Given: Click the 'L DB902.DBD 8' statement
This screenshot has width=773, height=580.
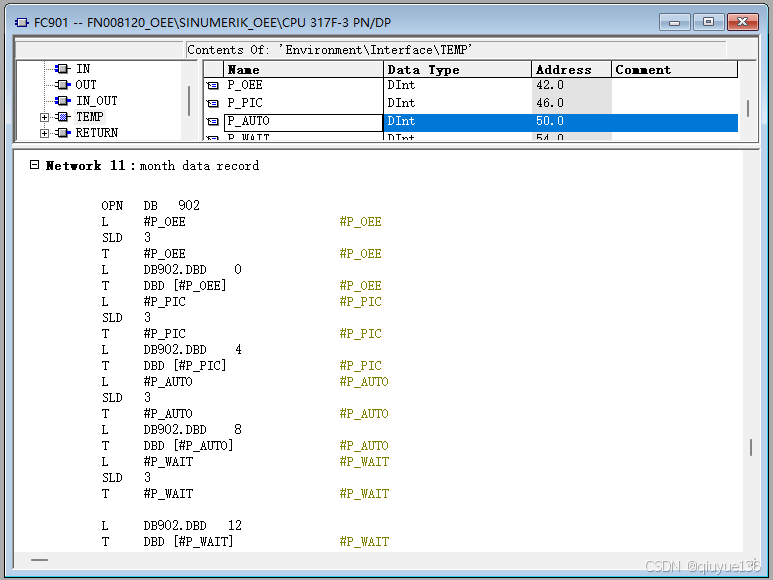Looking at the screenshot, I should pos(172,430).
